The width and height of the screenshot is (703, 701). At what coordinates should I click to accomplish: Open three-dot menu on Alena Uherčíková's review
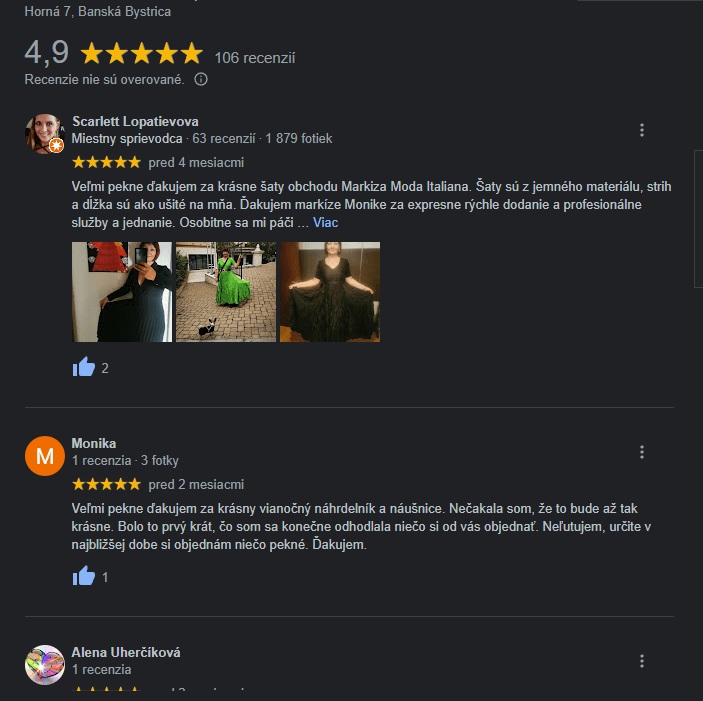click(x=642, y=661)
